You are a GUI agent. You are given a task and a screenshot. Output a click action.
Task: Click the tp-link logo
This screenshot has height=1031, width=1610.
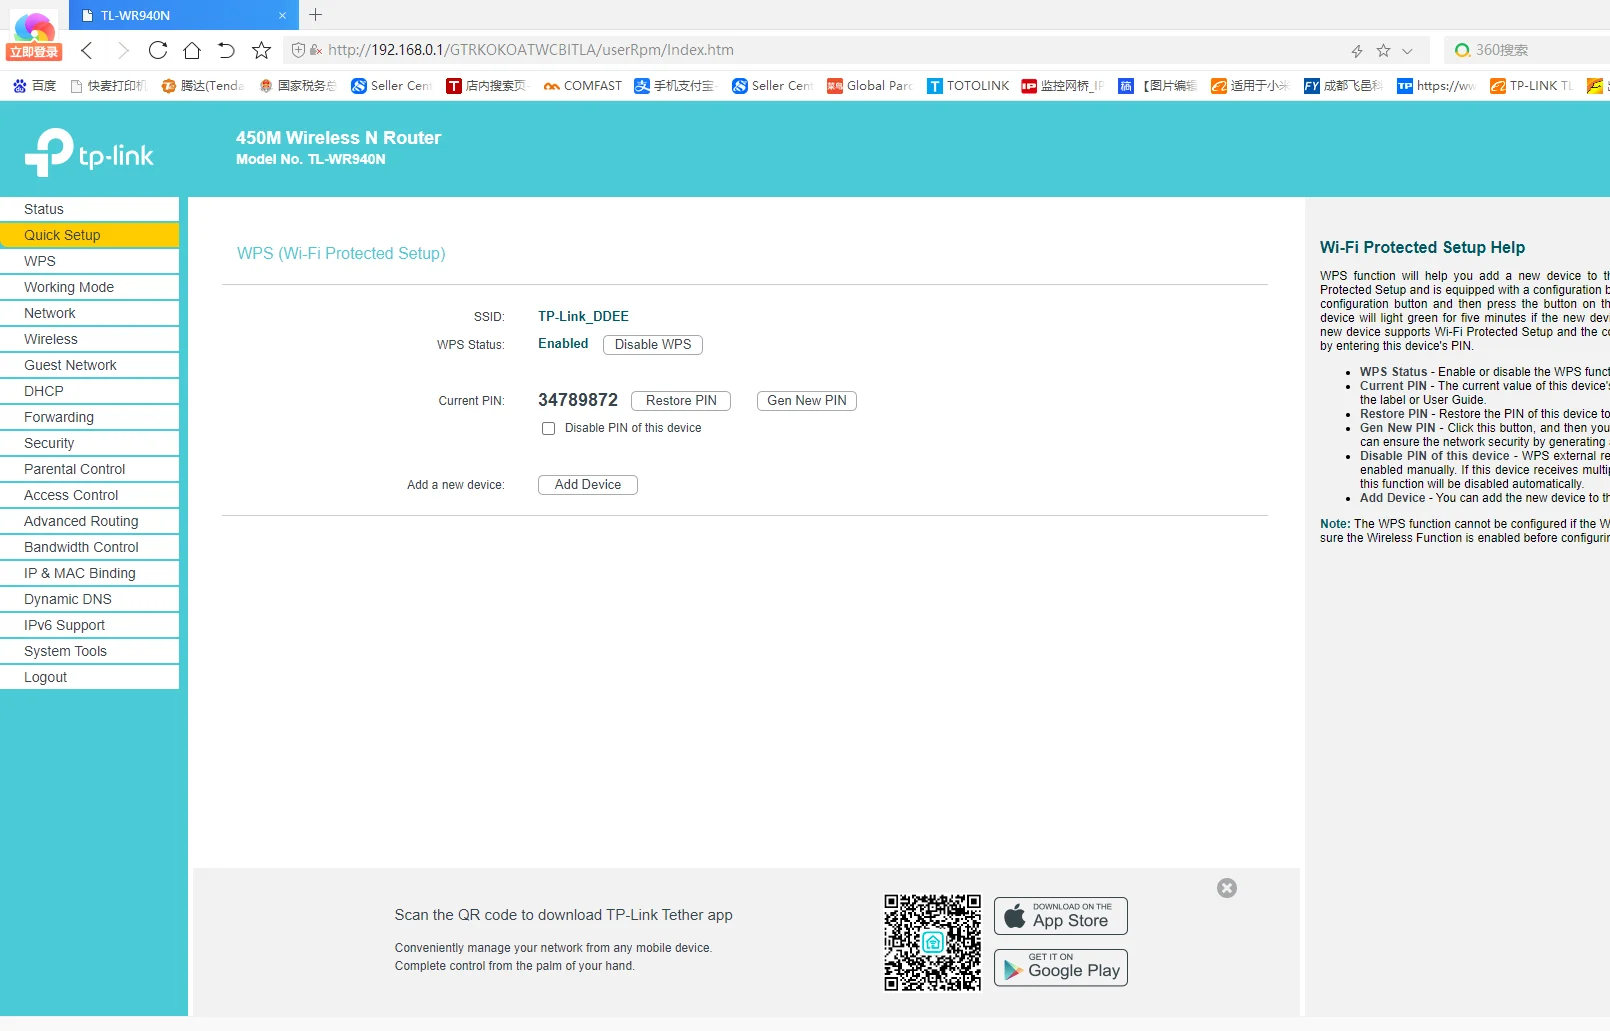pos(89,152)
